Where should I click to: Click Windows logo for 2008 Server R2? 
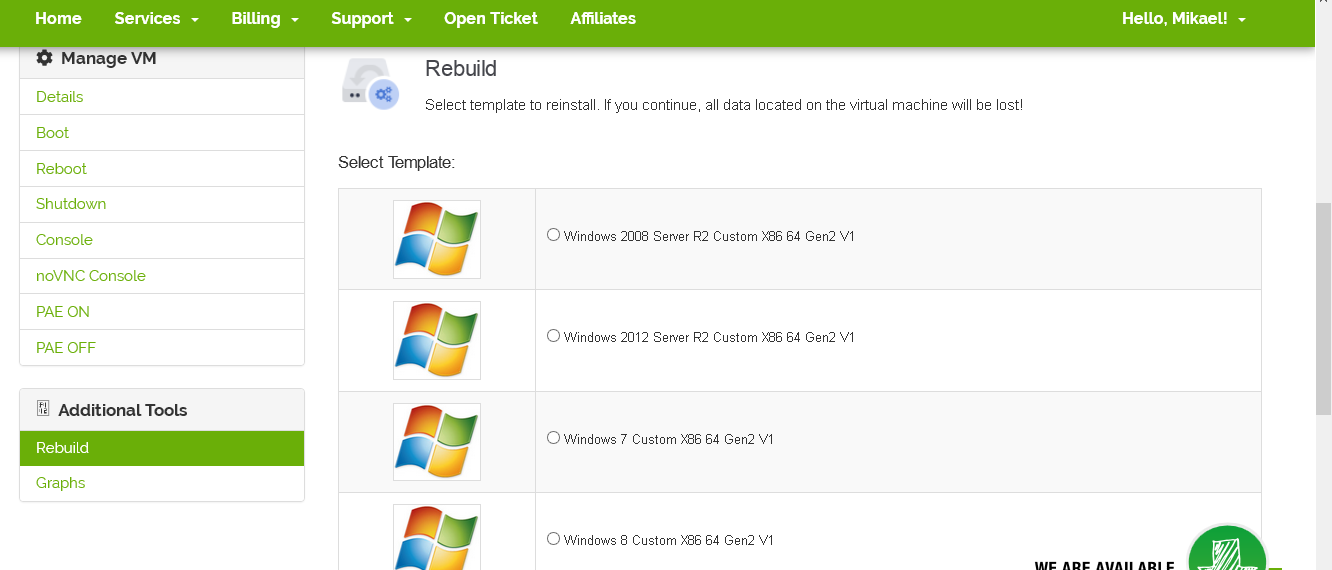pyautogui.click(x=437, y=239)
